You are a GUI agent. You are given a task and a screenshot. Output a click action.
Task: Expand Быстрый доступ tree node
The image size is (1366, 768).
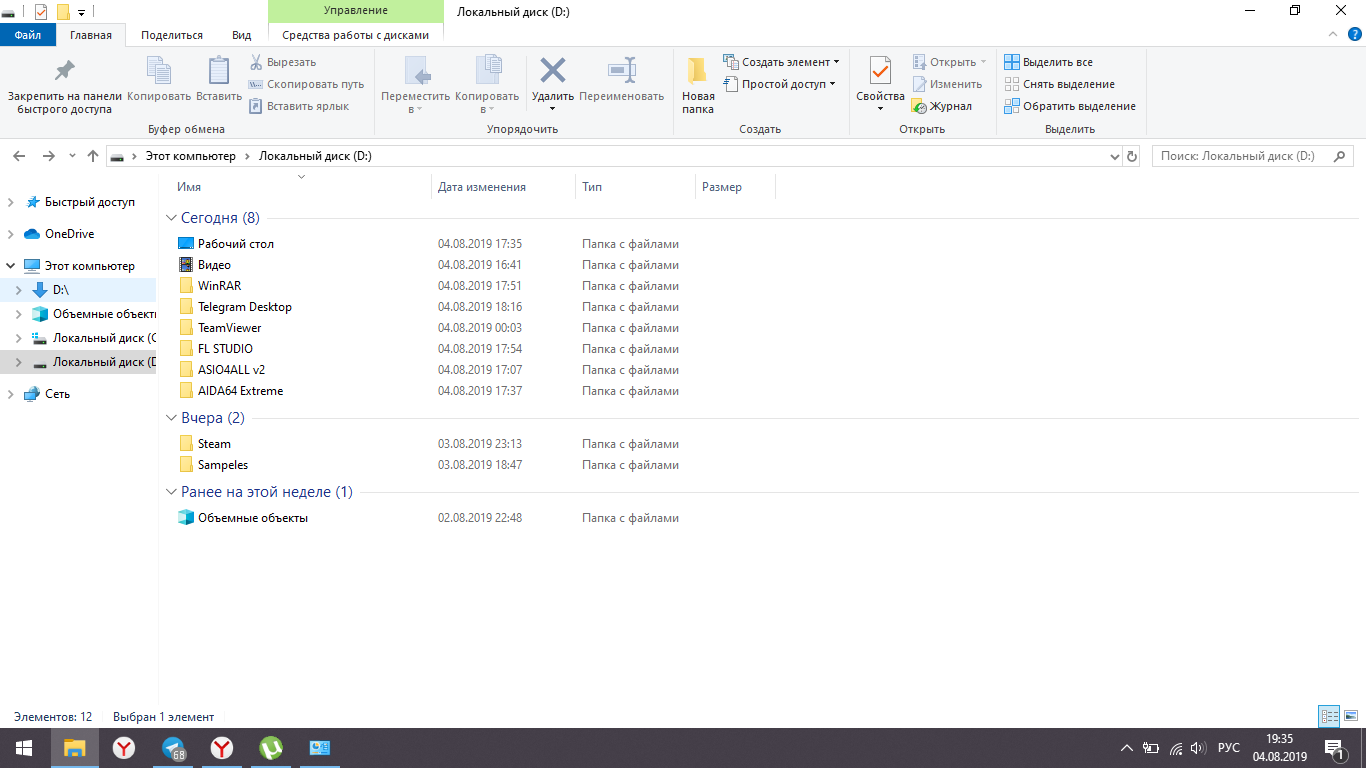pyautogui.click(x=10, y=202)
